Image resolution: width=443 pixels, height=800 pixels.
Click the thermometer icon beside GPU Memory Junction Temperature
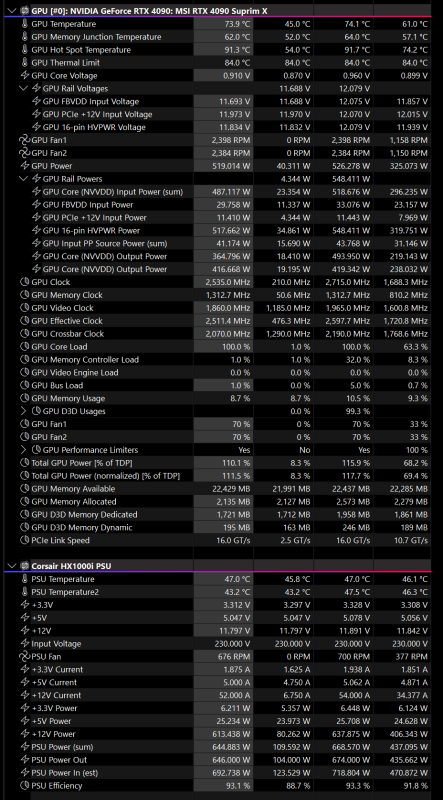[x=25, y=37]
